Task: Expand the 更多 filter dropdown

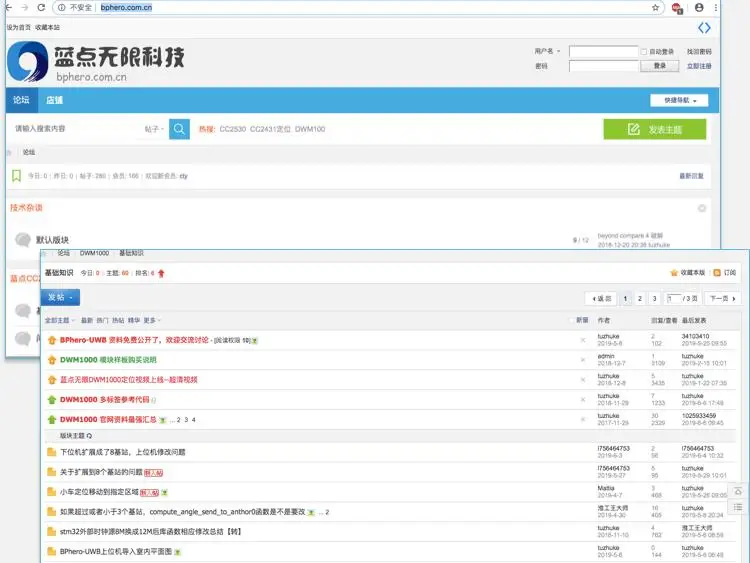Action: point(152,320)
